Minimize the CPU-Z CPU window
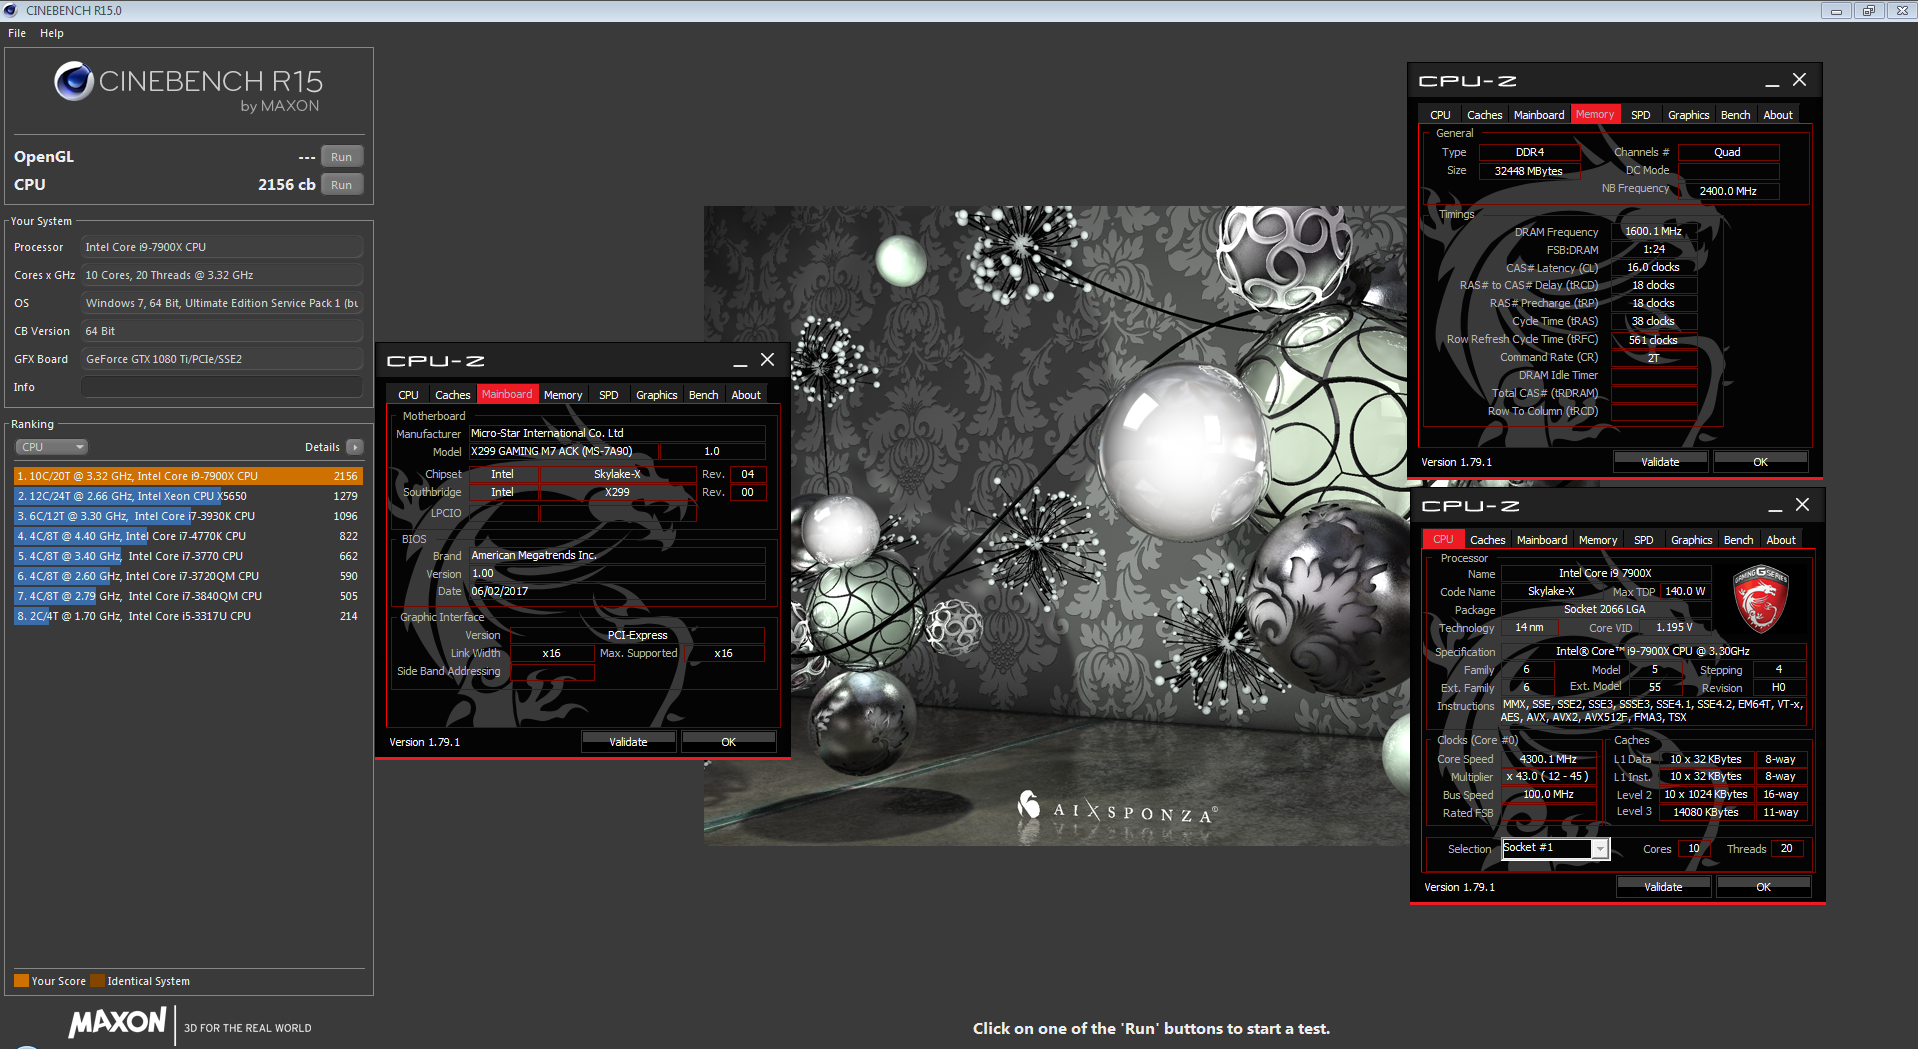 click(x=1775, y=506)
